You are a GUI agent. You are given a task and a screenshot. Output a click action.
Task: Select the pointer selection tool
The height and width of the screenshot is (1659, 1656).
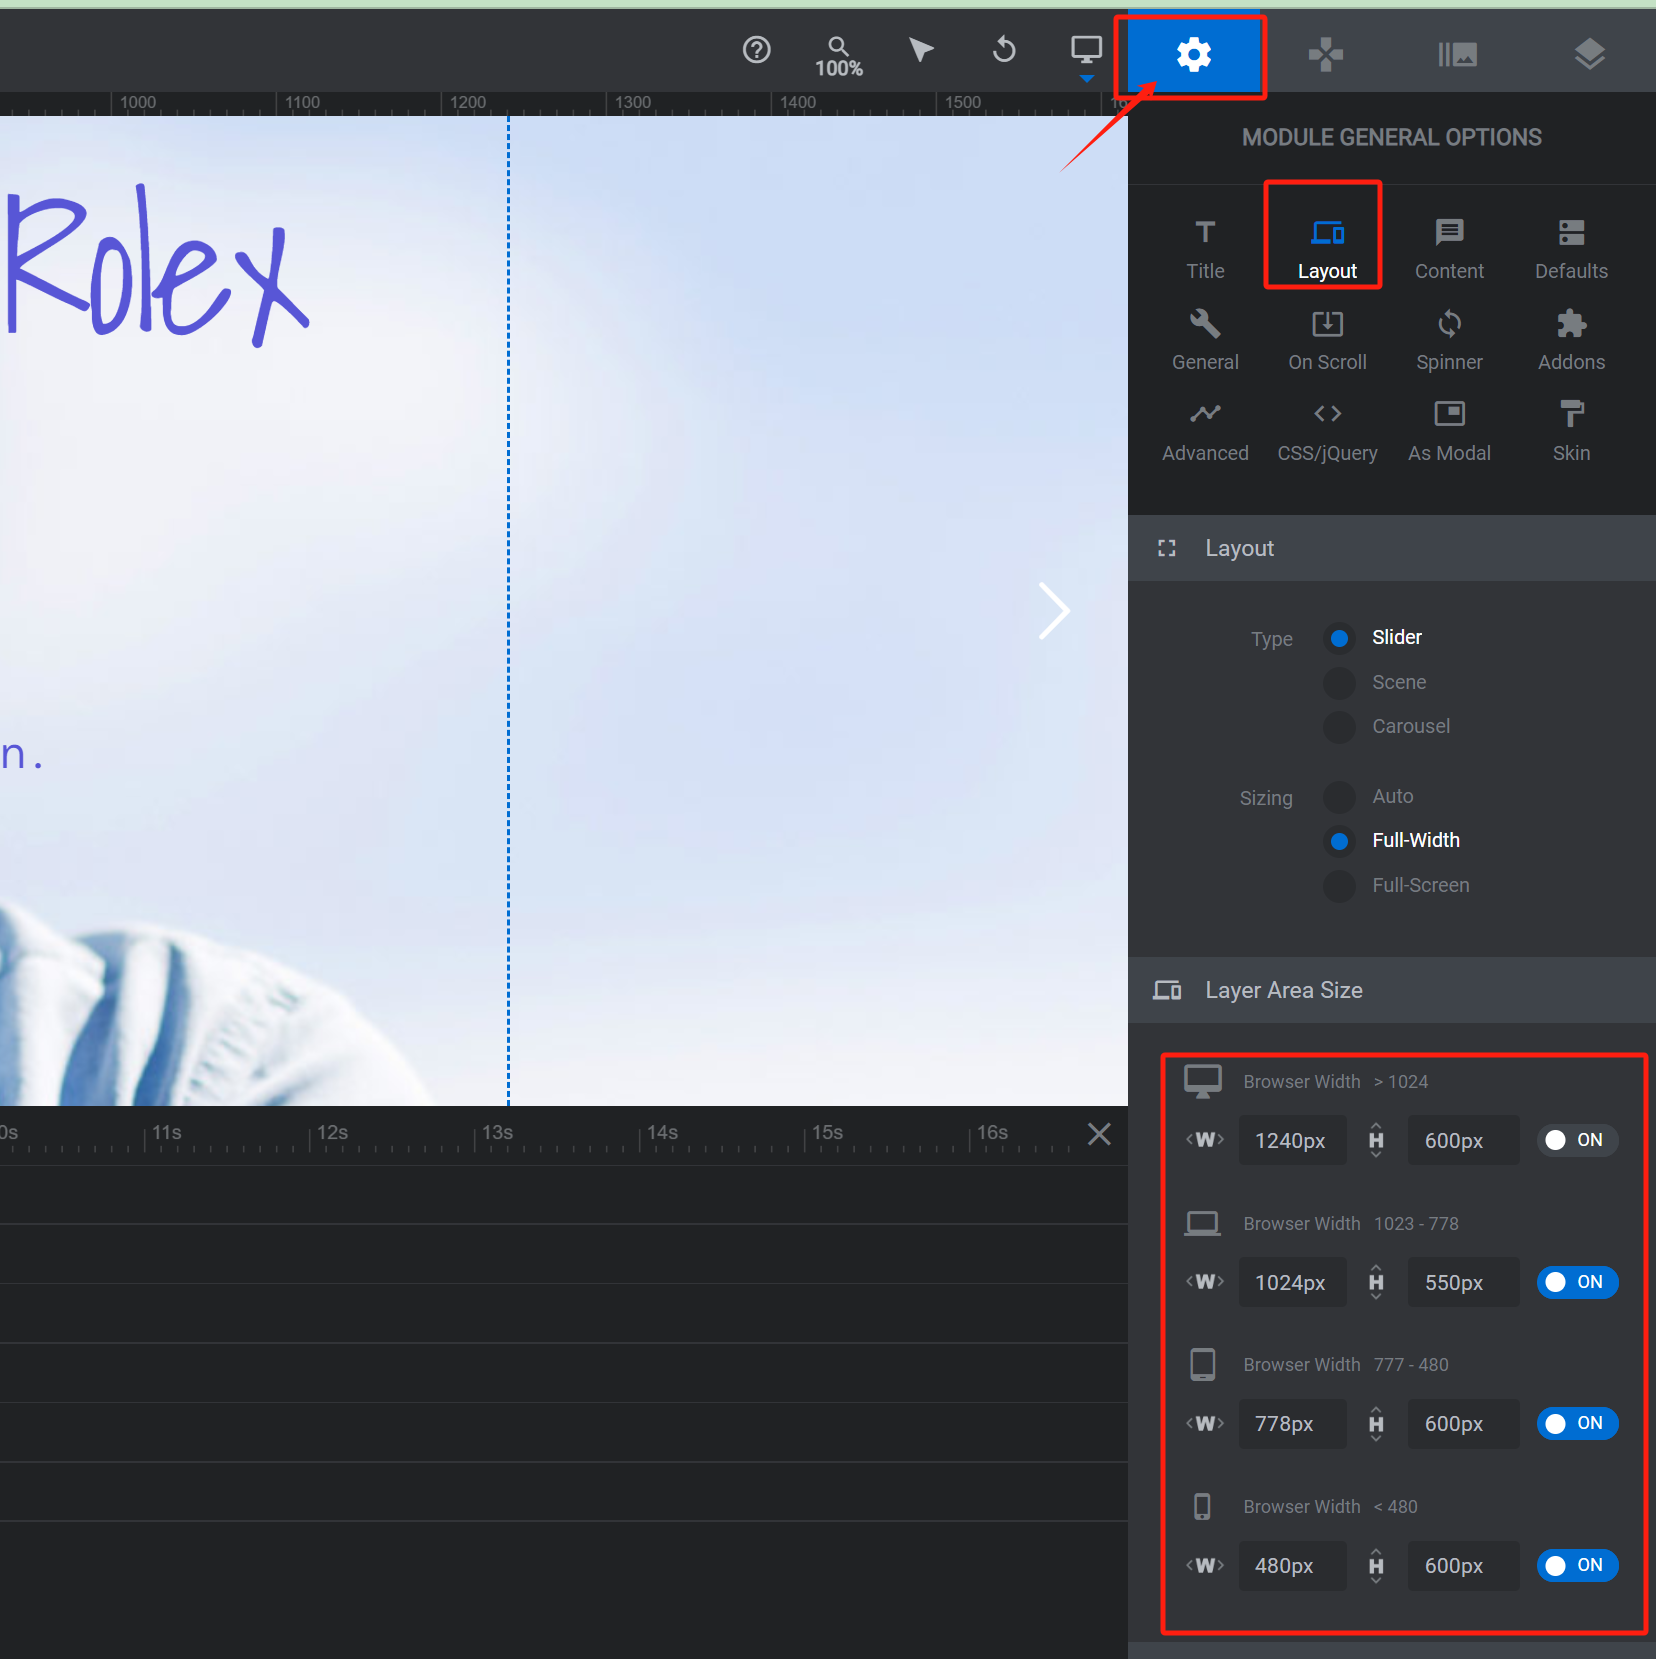tap(921, 49)
